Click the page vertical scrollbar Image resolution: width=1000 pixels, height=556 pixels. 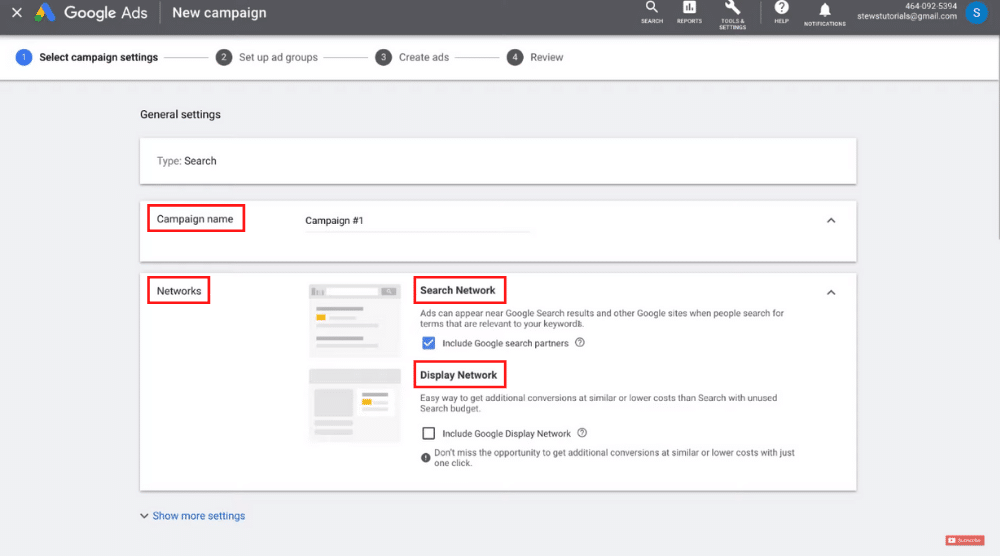997,137
